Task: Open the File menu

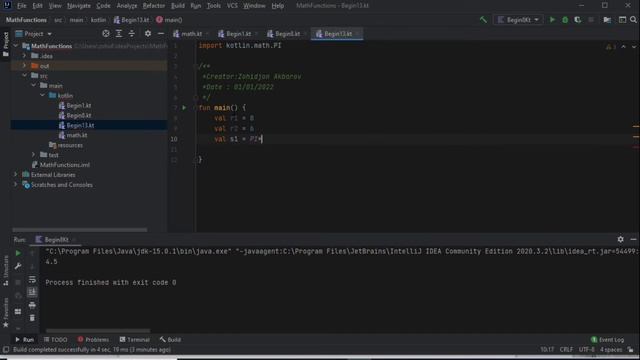Action: [x=22, y=6]
